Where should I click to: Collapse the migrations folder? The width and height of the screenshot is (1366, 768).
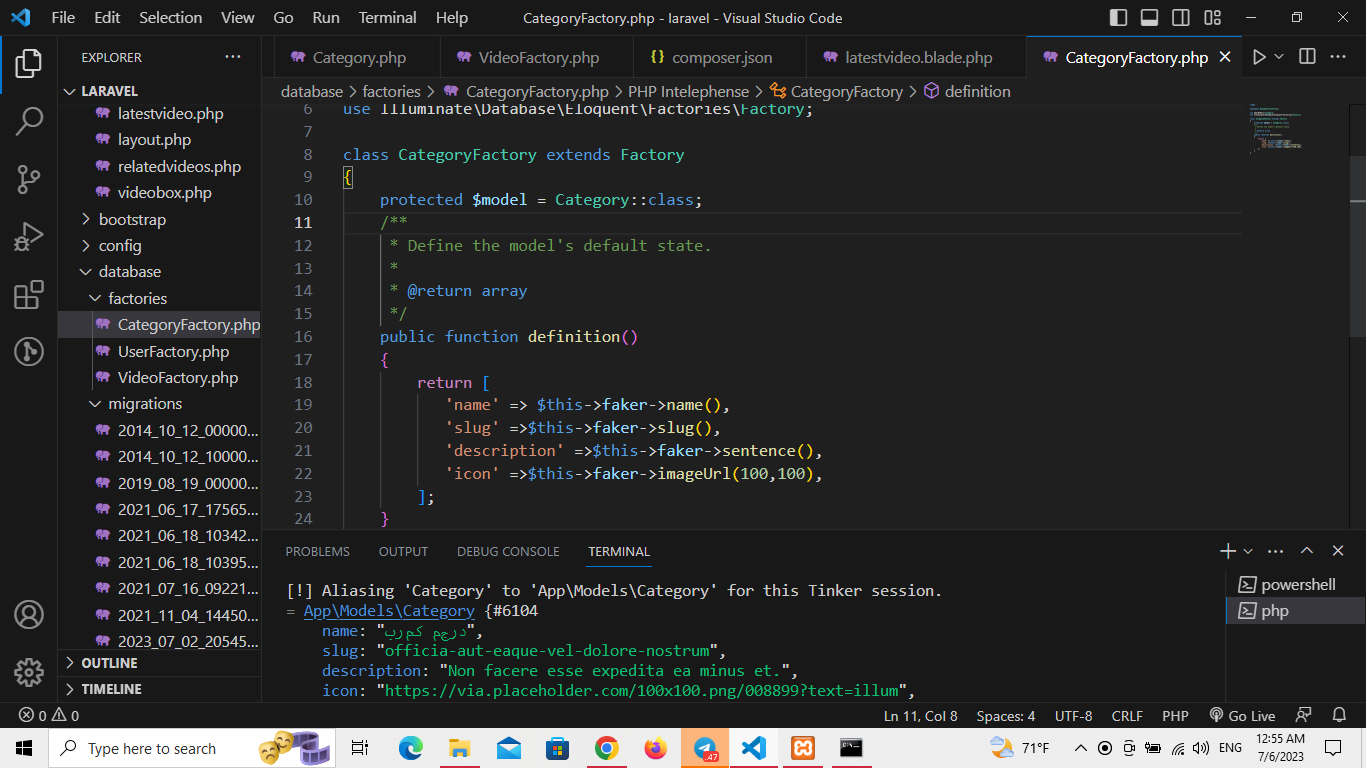[160, 403]
